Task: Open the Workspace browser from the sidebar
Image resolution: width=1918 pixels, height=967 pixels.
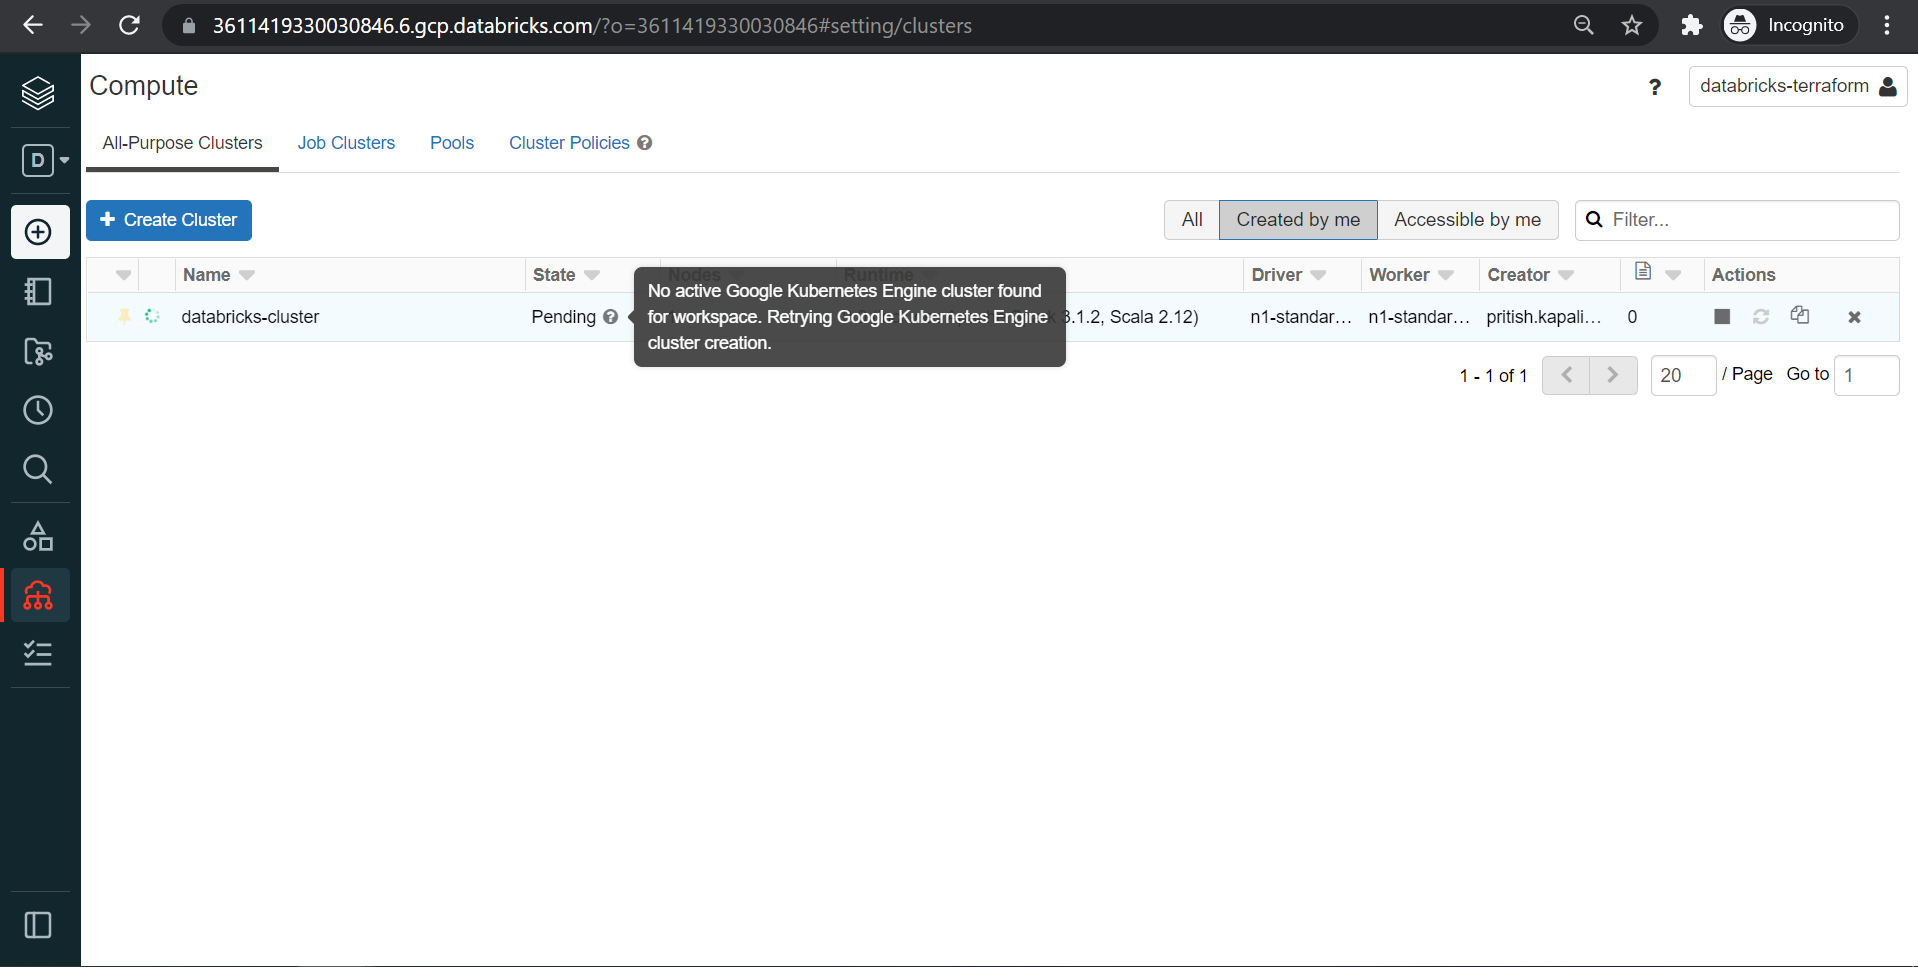Action: 38,291
